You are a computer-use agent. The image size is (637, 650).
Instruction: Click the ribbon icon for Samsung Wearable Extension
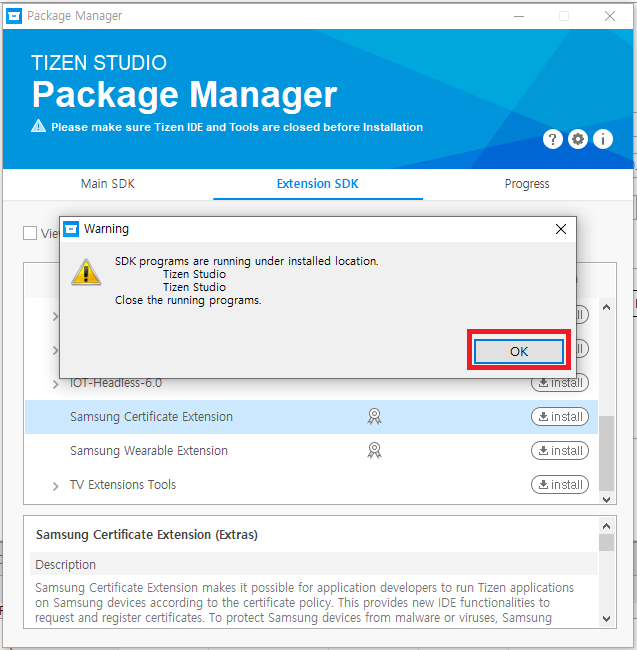(x=374, y=450)
